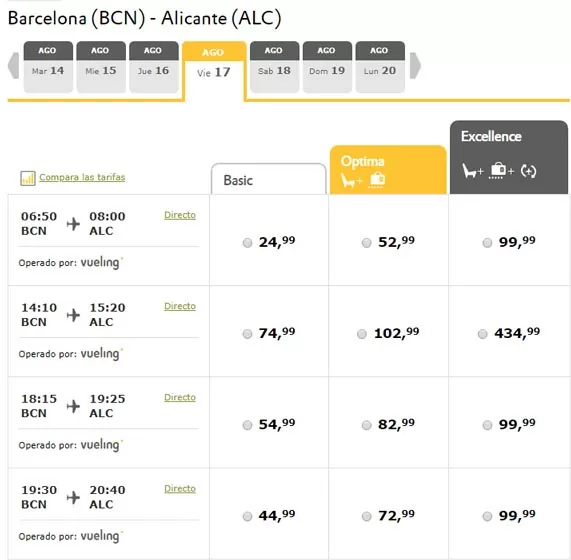Click the next dates arrow
The height and width of the screenshot is (560, 571).
coord(415,66)
